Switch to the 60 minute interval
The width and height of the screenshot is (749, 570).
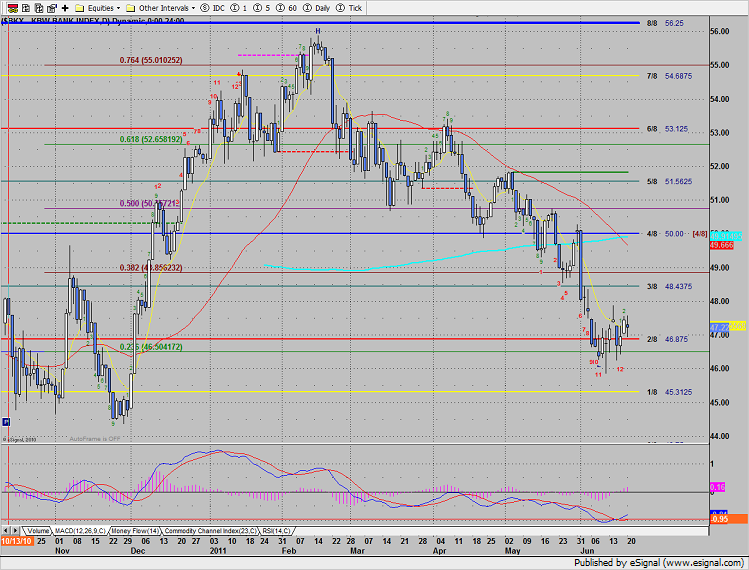287,8
